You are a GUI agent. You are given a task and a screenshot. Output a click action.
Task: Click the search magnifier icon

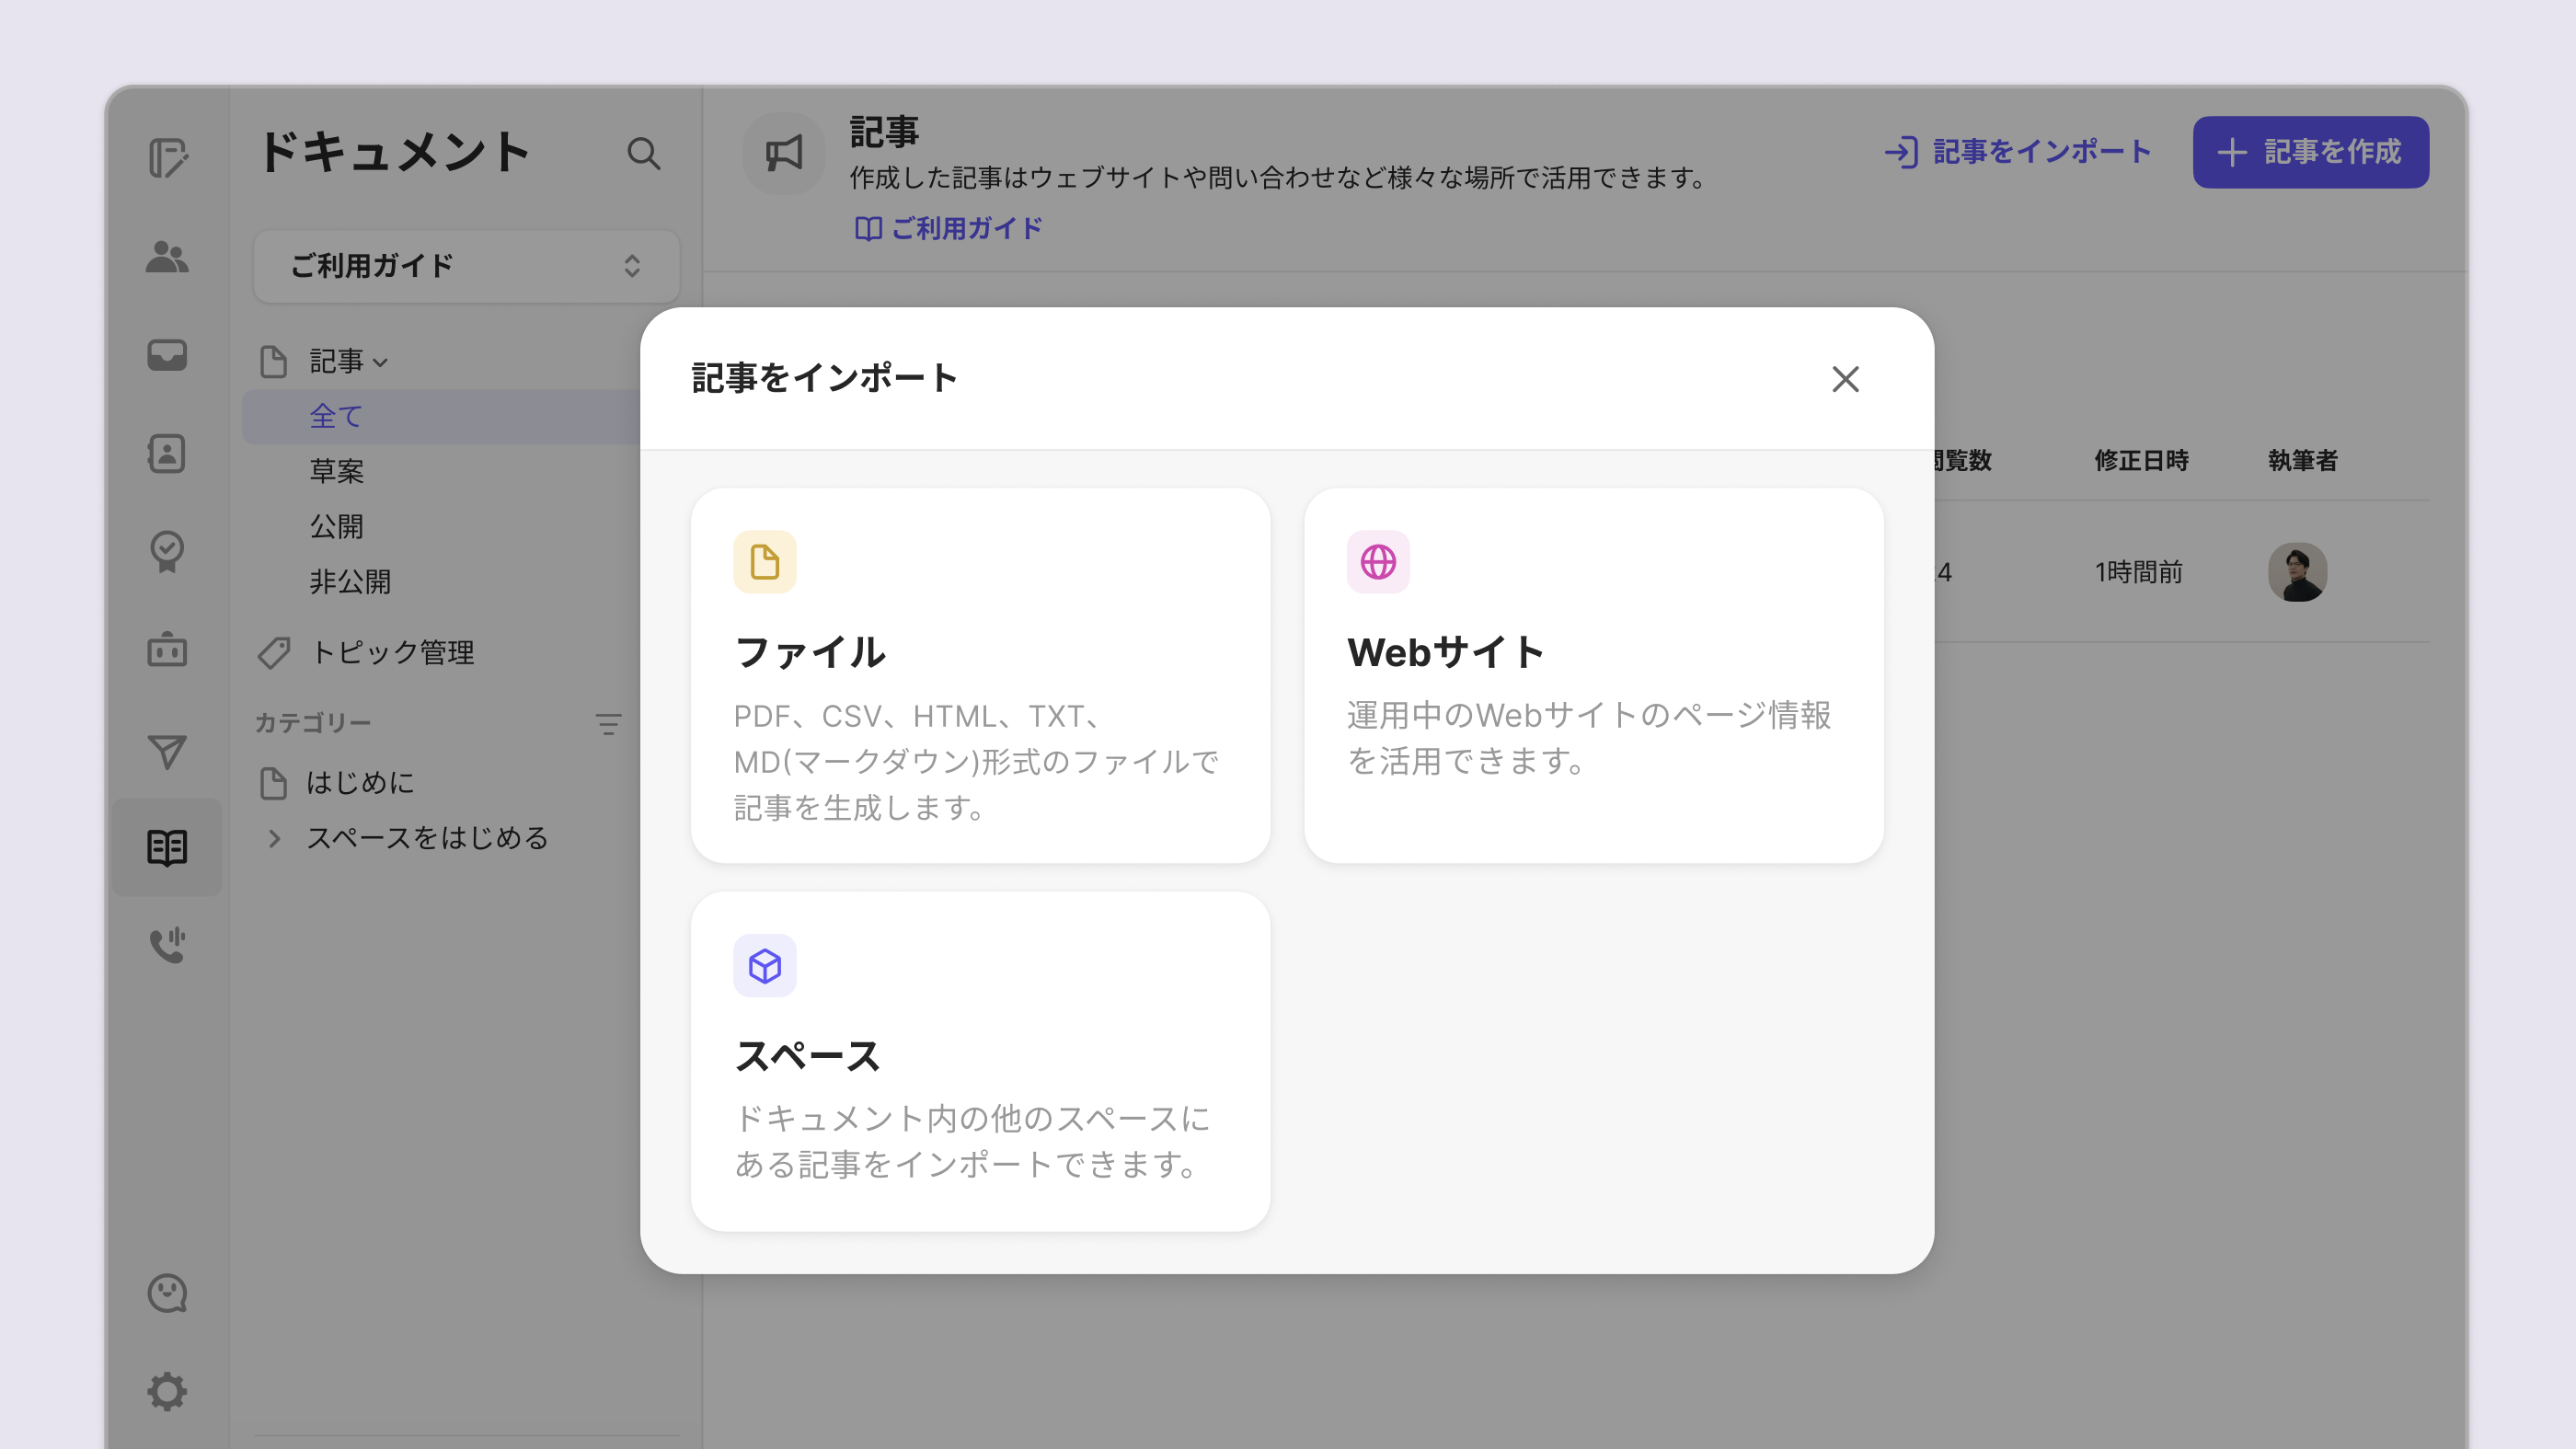pos(643,154)
